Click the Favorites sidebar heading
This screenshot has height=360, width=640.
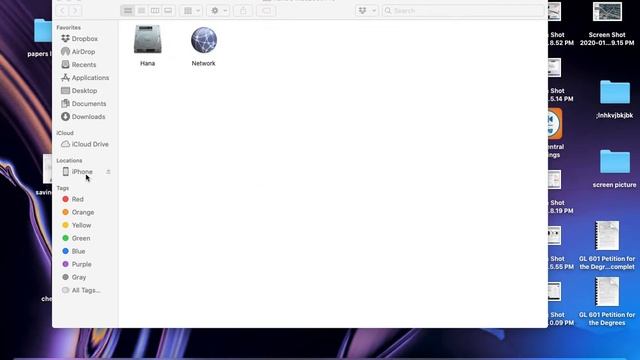tap(68, 28)
